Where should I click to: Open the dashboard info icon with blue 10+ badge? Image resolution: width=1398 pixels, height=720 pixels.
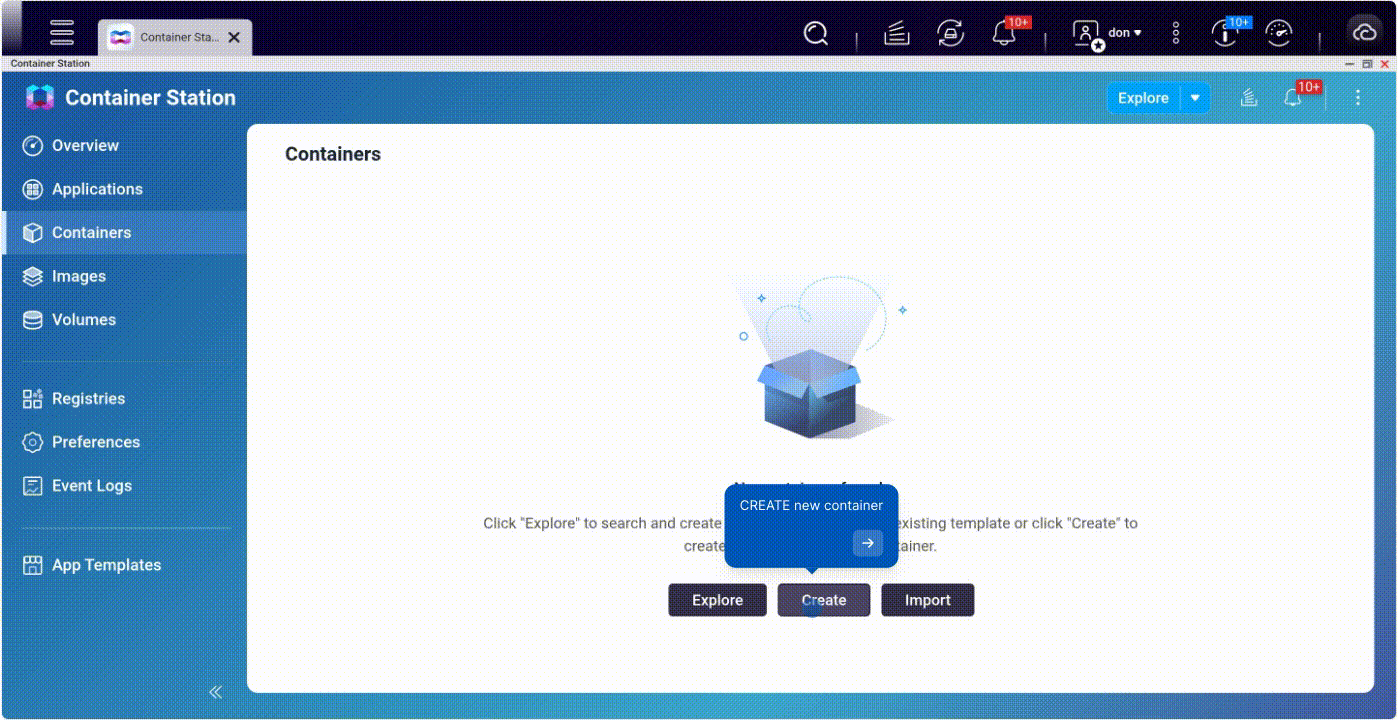[1224, 33]
